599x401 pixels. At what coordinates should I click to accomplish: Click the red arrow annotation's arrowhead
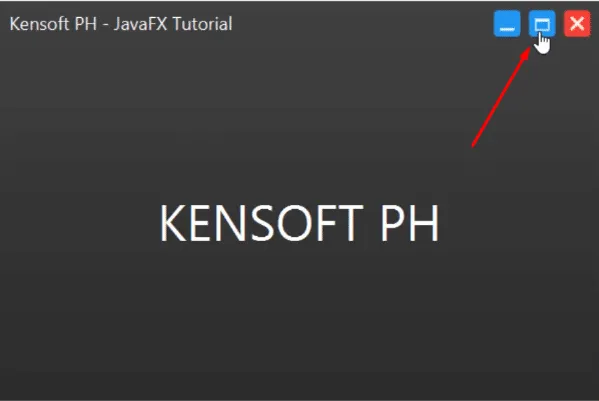[526, 53]
